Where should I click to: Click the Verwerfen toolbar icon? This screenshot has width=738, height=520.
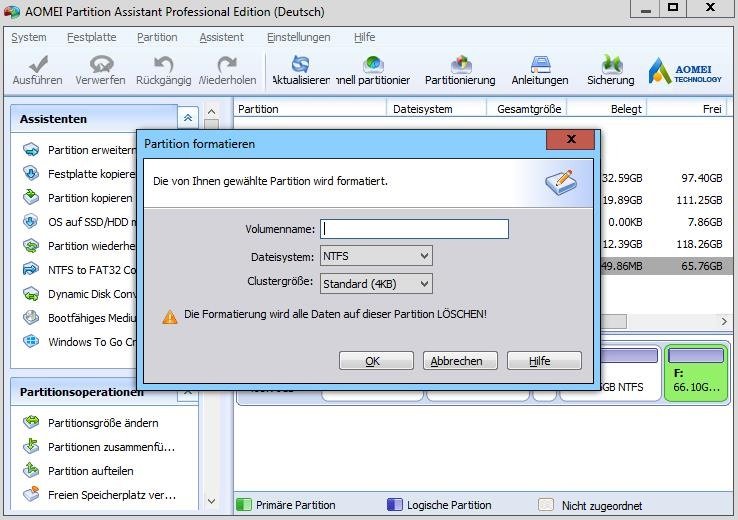tap(101, 64)
